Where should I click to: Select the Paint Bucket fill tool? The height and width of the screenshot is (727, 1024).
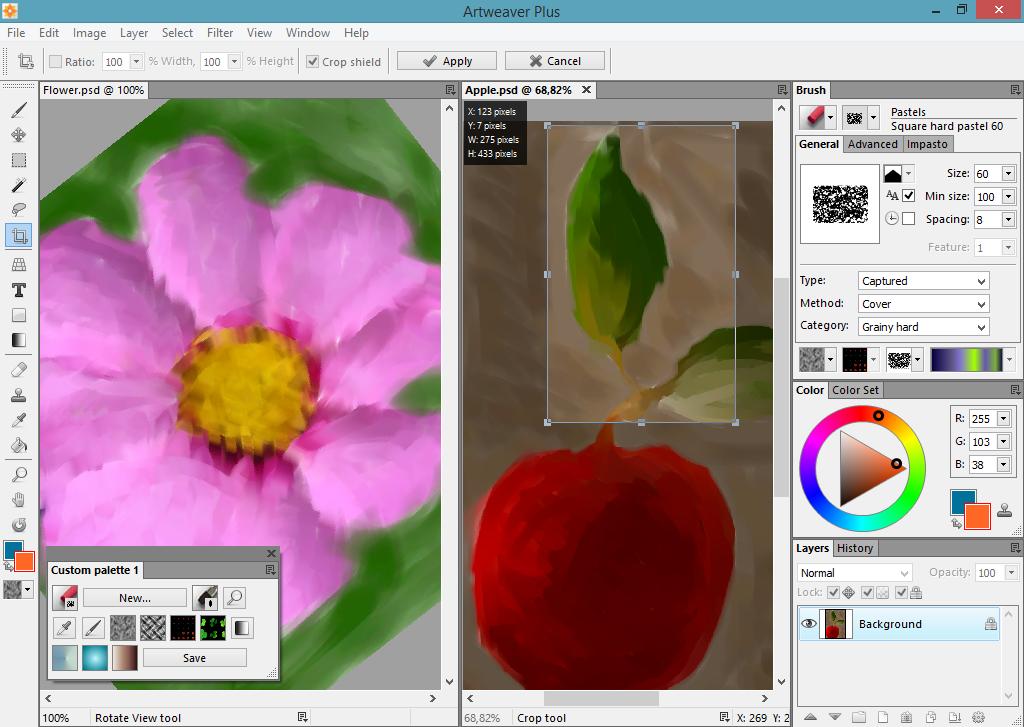(18, 445)
